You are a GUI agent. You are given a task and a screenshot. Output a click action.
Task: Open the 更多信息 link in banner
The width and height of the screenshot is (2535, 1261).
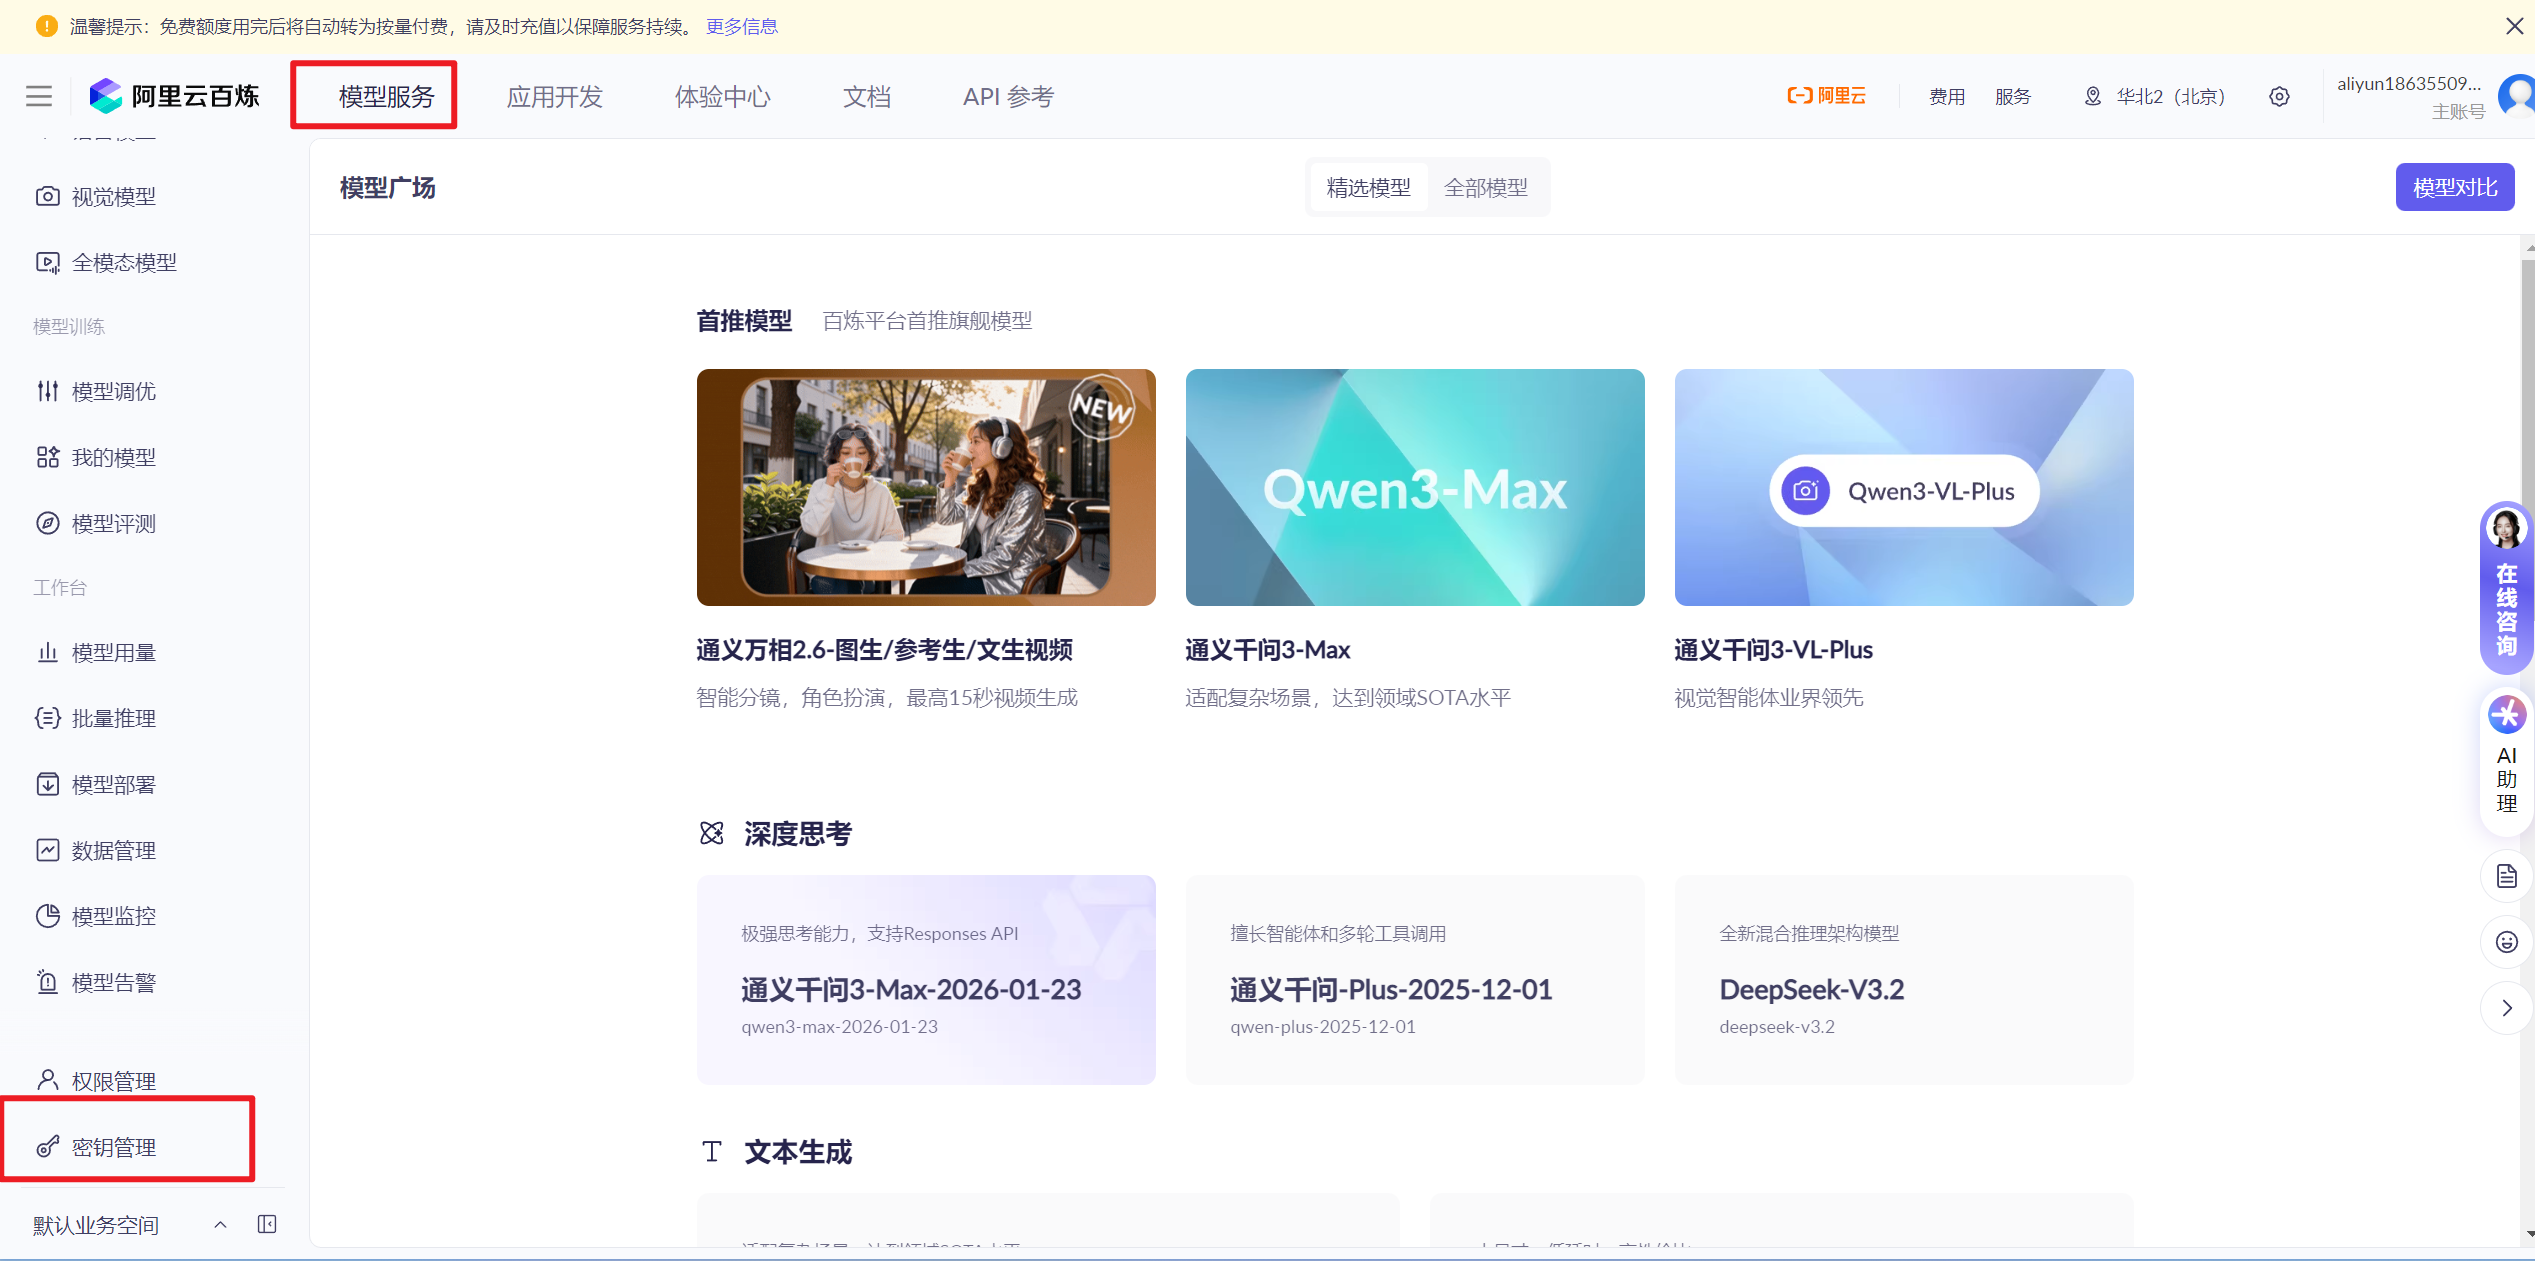pyautogui.click(x=741, y=27)
